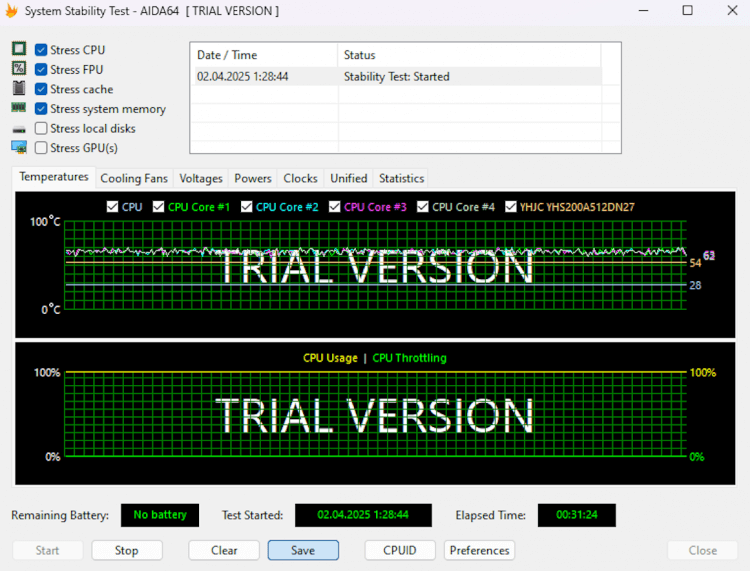Click the 'Stability Test: Started' status cell
The image size is (750, 571).
397,77
